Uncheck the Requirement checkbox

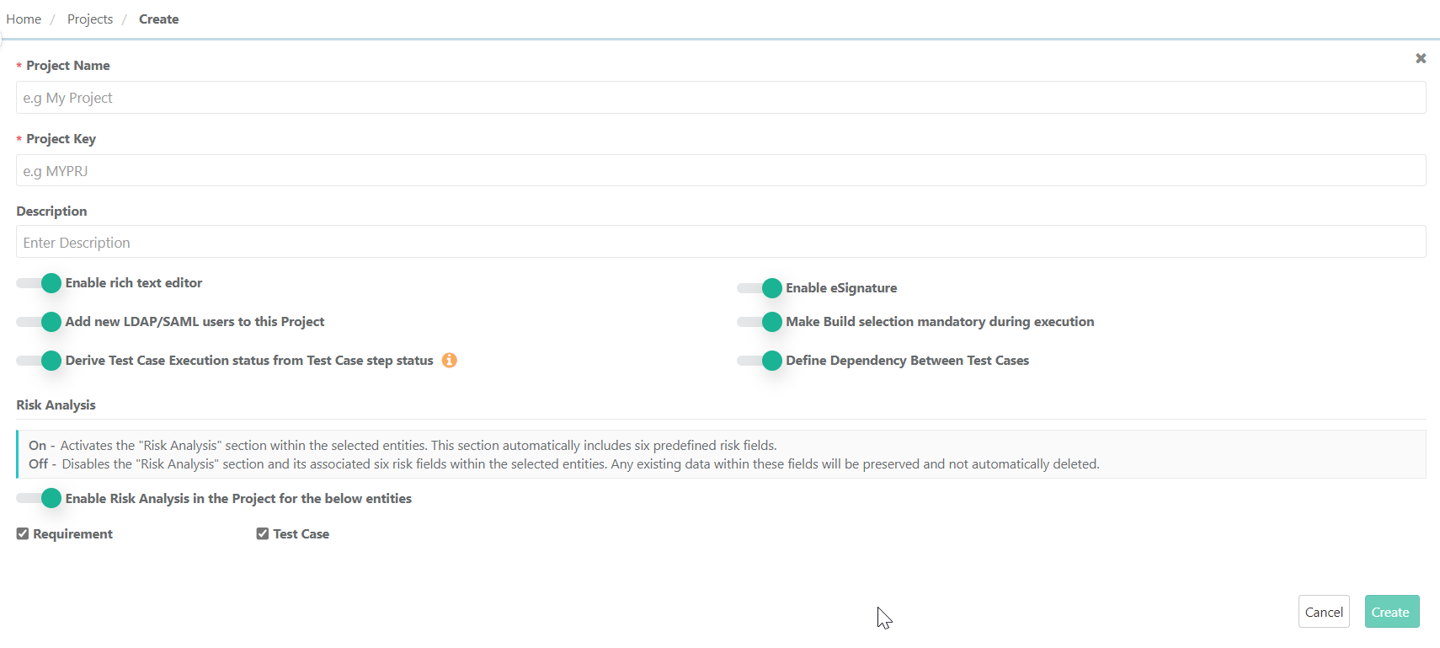(x=23, y=534)
